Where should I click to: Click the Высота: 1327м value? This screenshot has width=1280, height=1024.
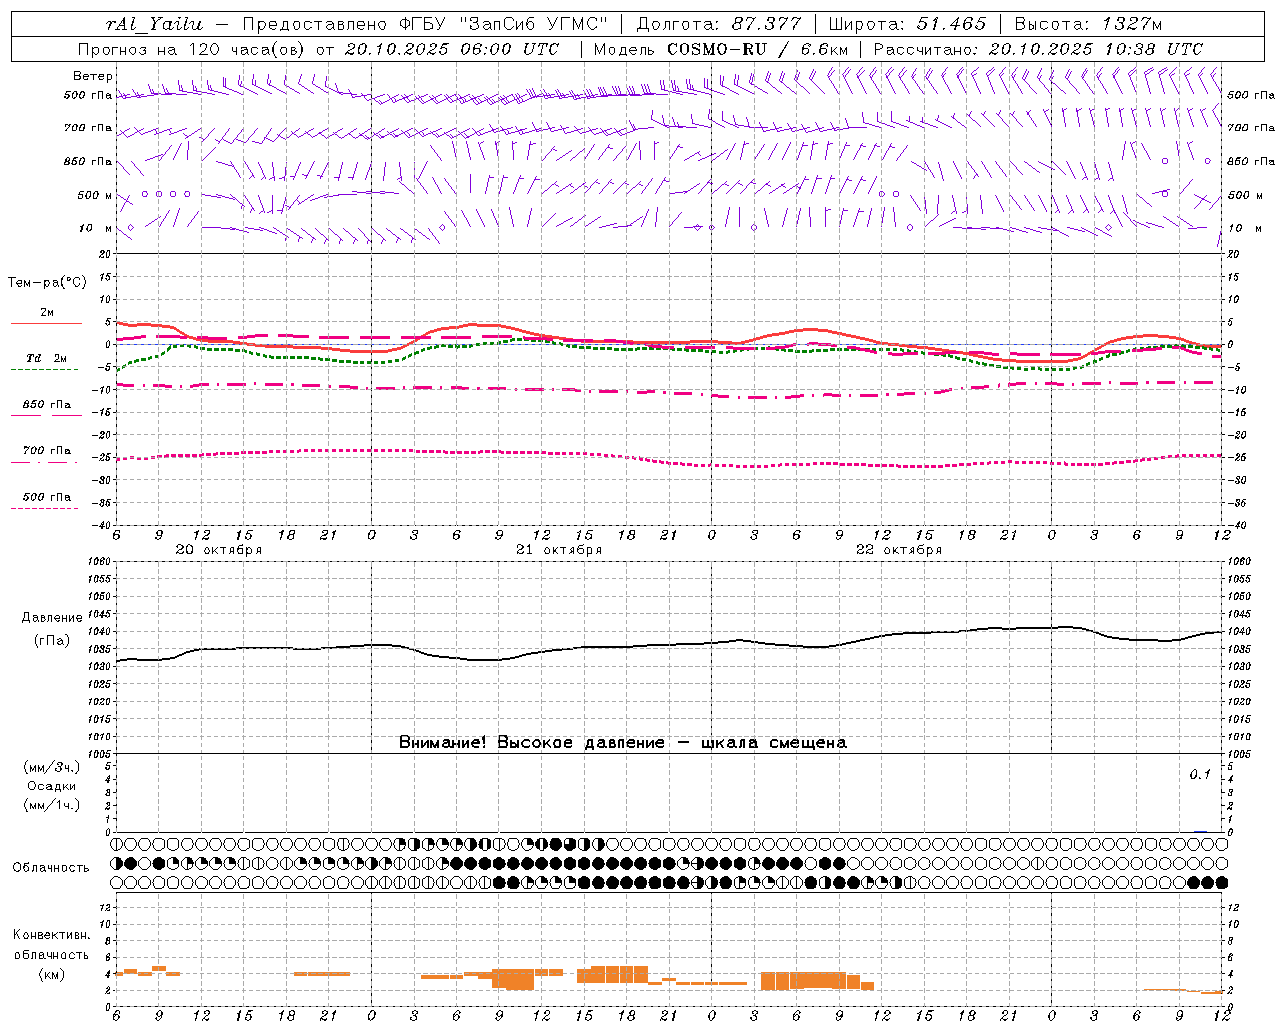1089,24
